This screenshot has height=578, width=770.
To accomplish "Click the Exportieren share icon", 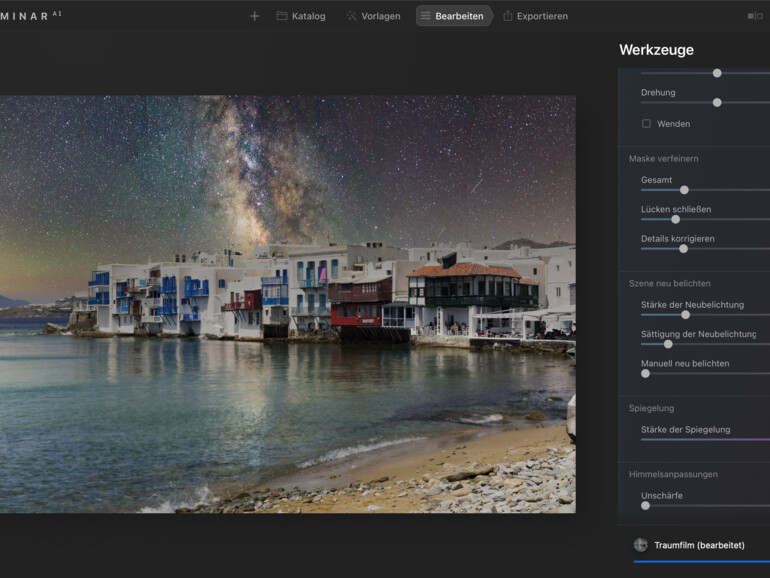I will [x=508, y=16].
